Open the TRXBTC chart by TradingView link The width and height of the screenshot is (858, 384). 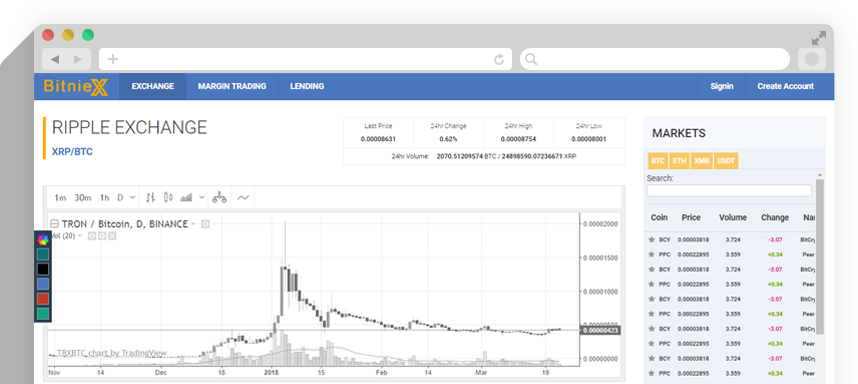112,353
